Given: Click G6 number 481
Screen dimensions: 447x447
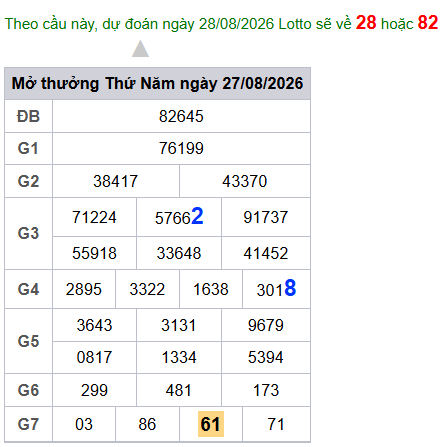Looking at the screenshot, I should tap(179, 390).
